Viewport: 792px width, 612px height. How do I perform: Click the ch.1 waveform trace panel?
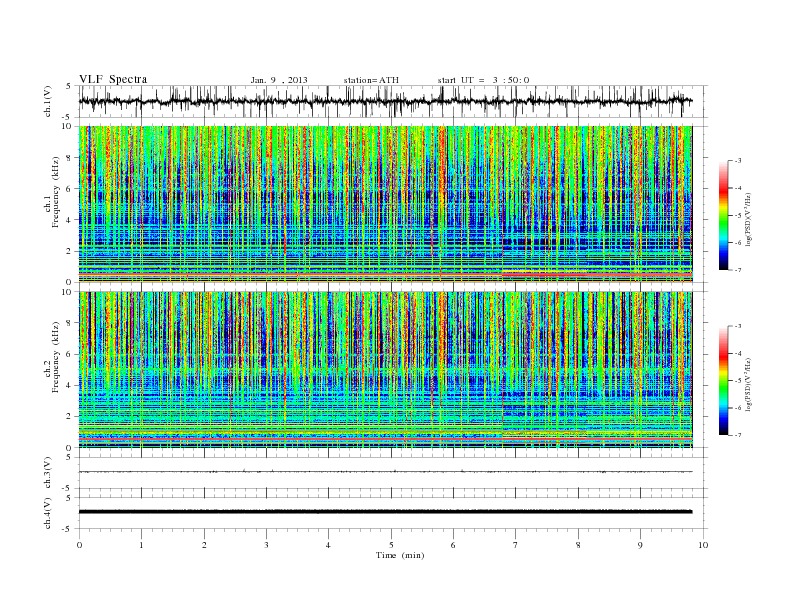coord(393,101)
